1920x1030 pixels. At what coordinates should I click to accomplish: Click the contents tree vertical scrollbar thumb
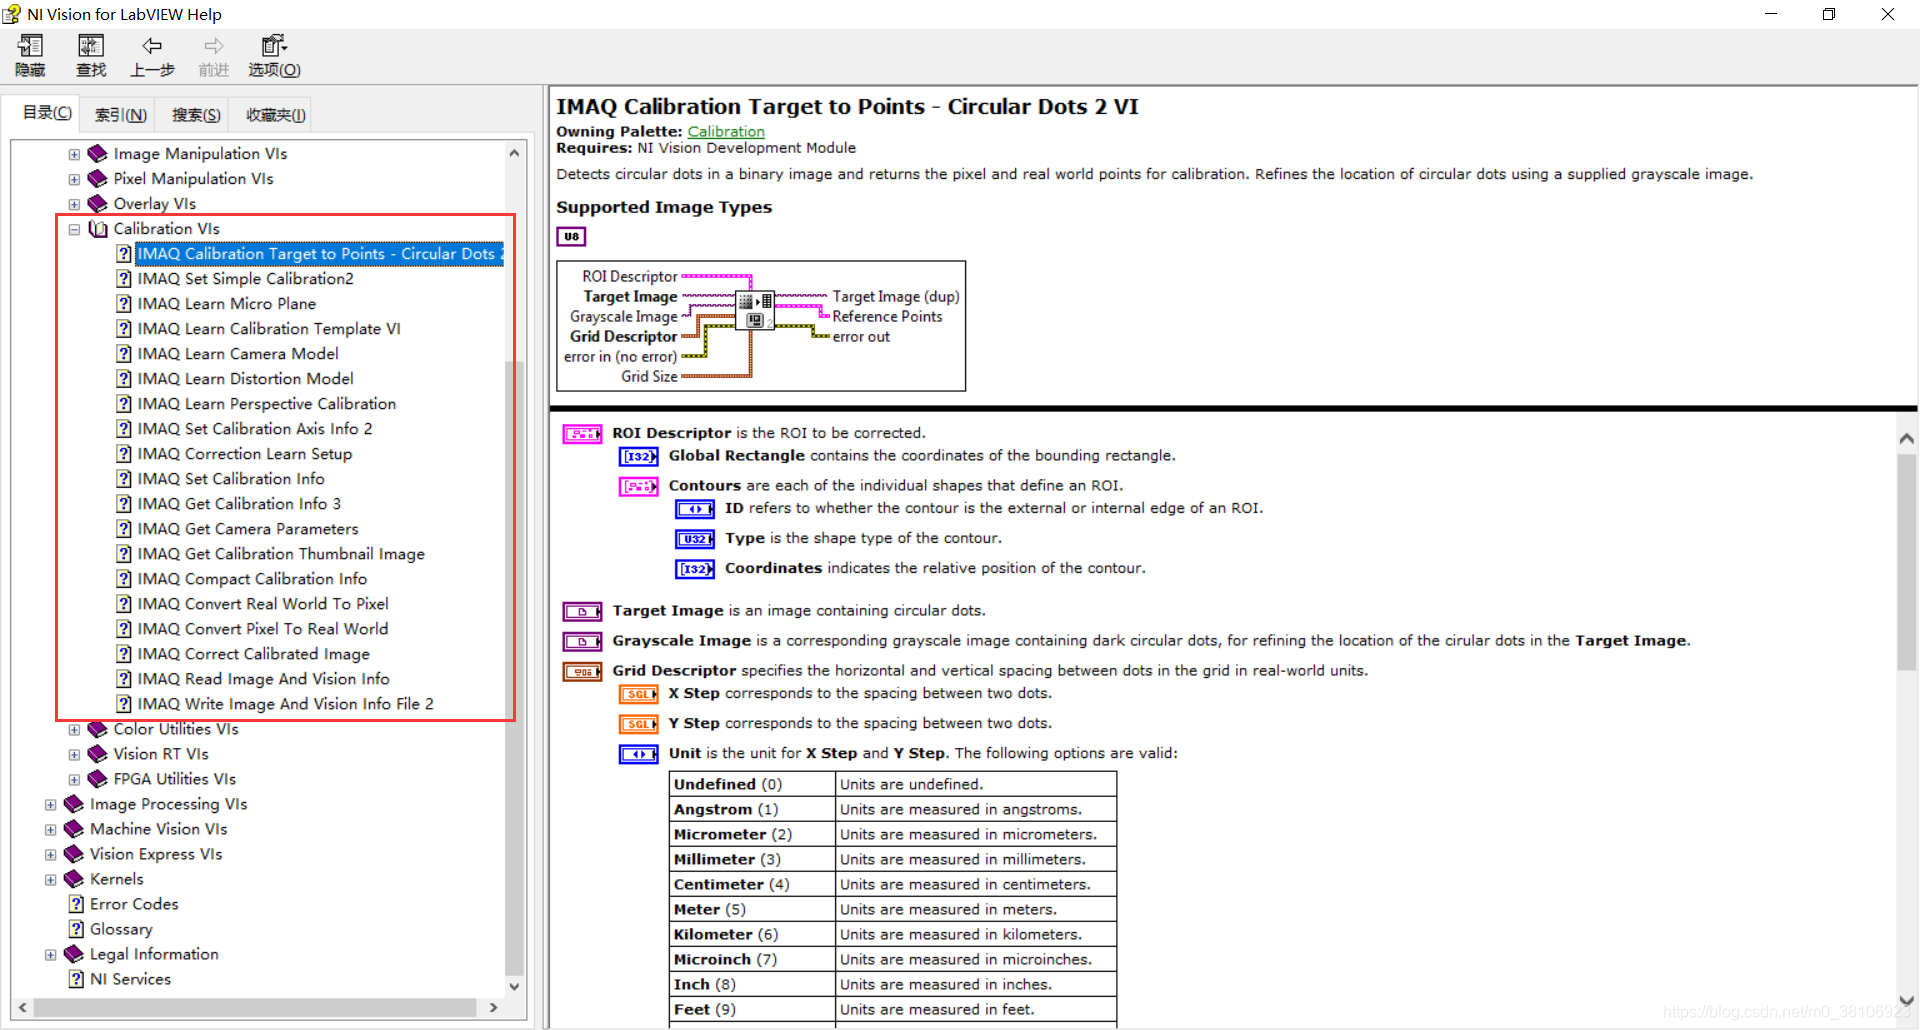[514, 666]
